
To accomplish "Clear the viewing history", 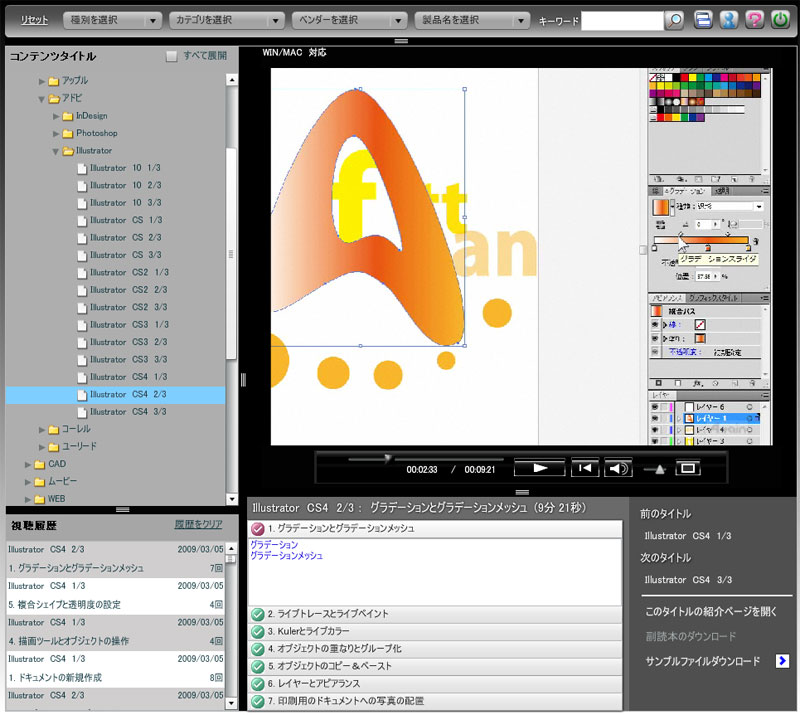I will point(198,524).
